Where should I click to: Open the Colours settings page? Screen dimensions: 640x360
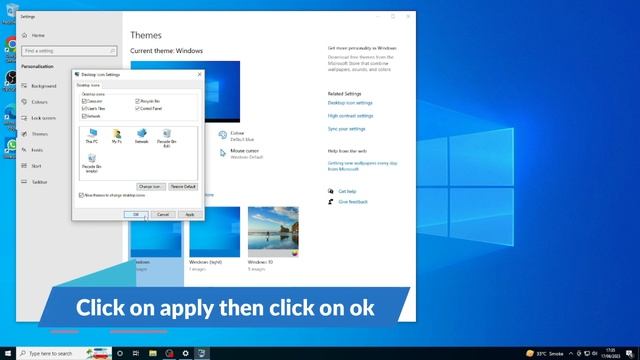coord(35,102)
